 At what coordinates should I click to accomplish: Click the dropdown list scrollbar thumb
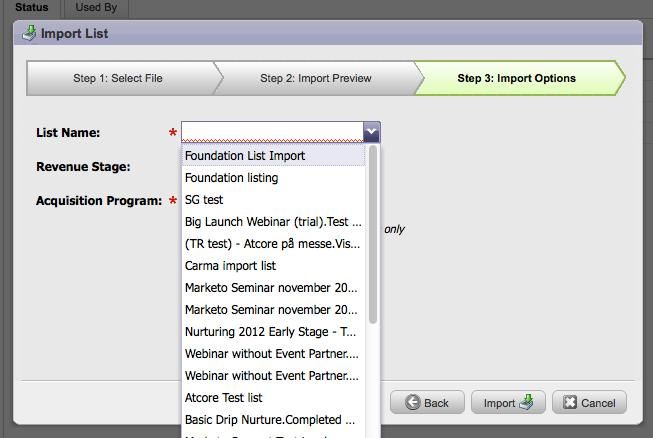pyautogui.click(x=373, y=235)
